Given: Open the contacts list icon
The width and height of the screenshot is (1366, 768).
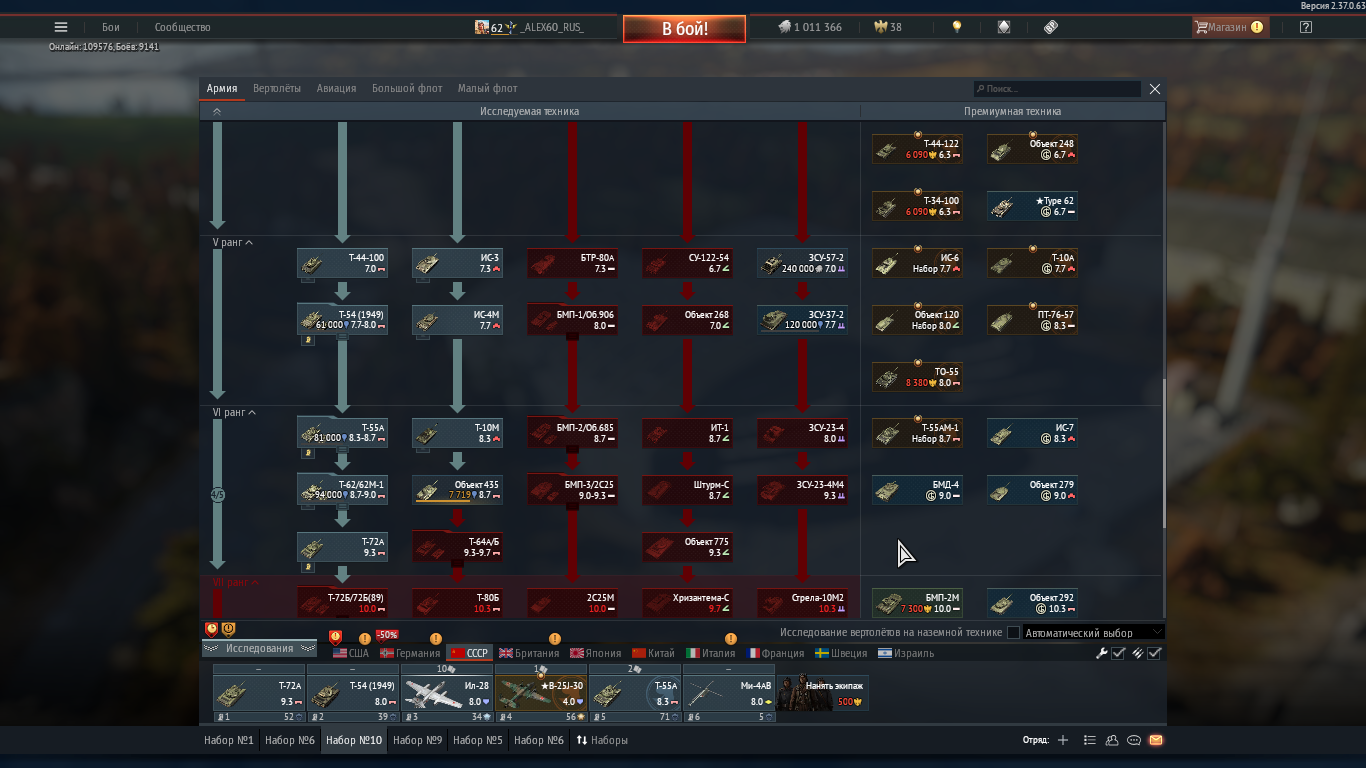Looking at the screenshot, I should click(x=1090, y=740).
